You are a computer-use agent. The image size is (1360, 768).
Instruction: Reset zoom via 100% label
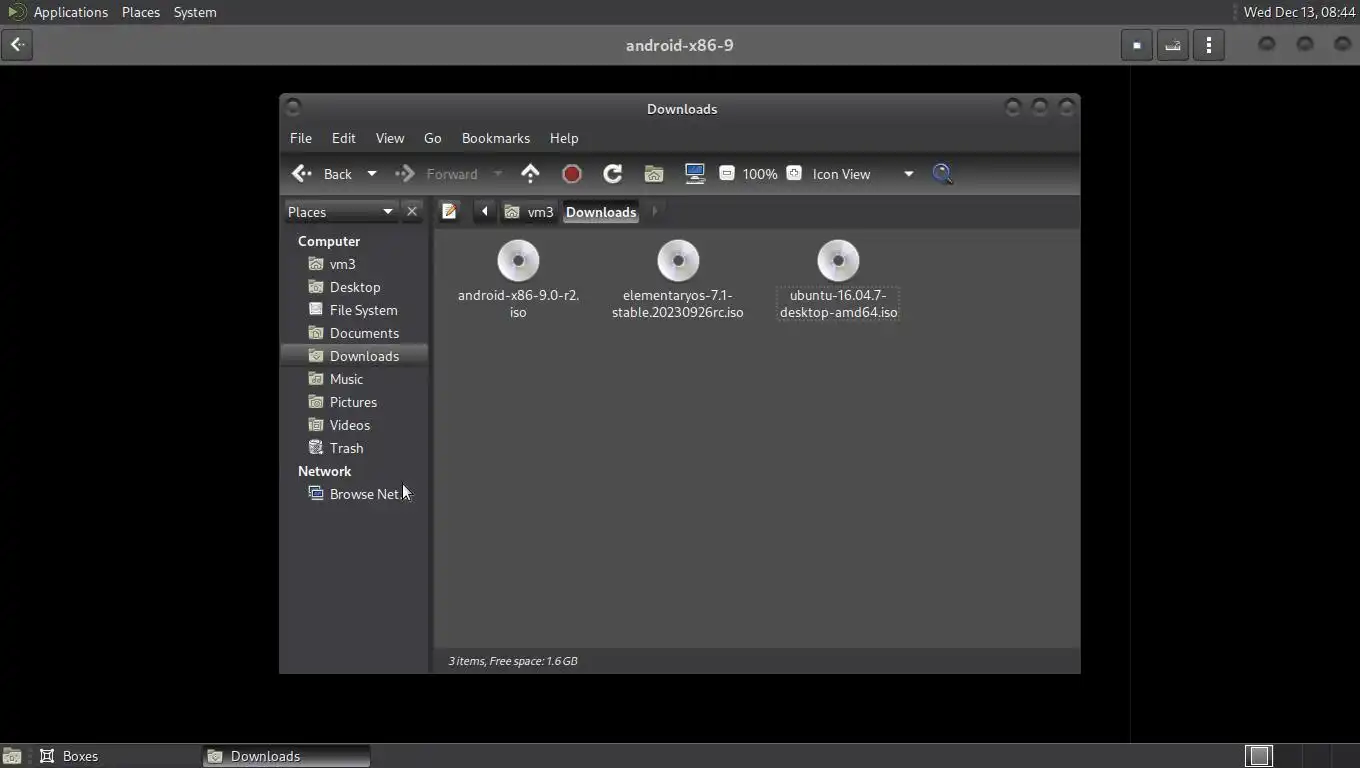pos(760,174)
